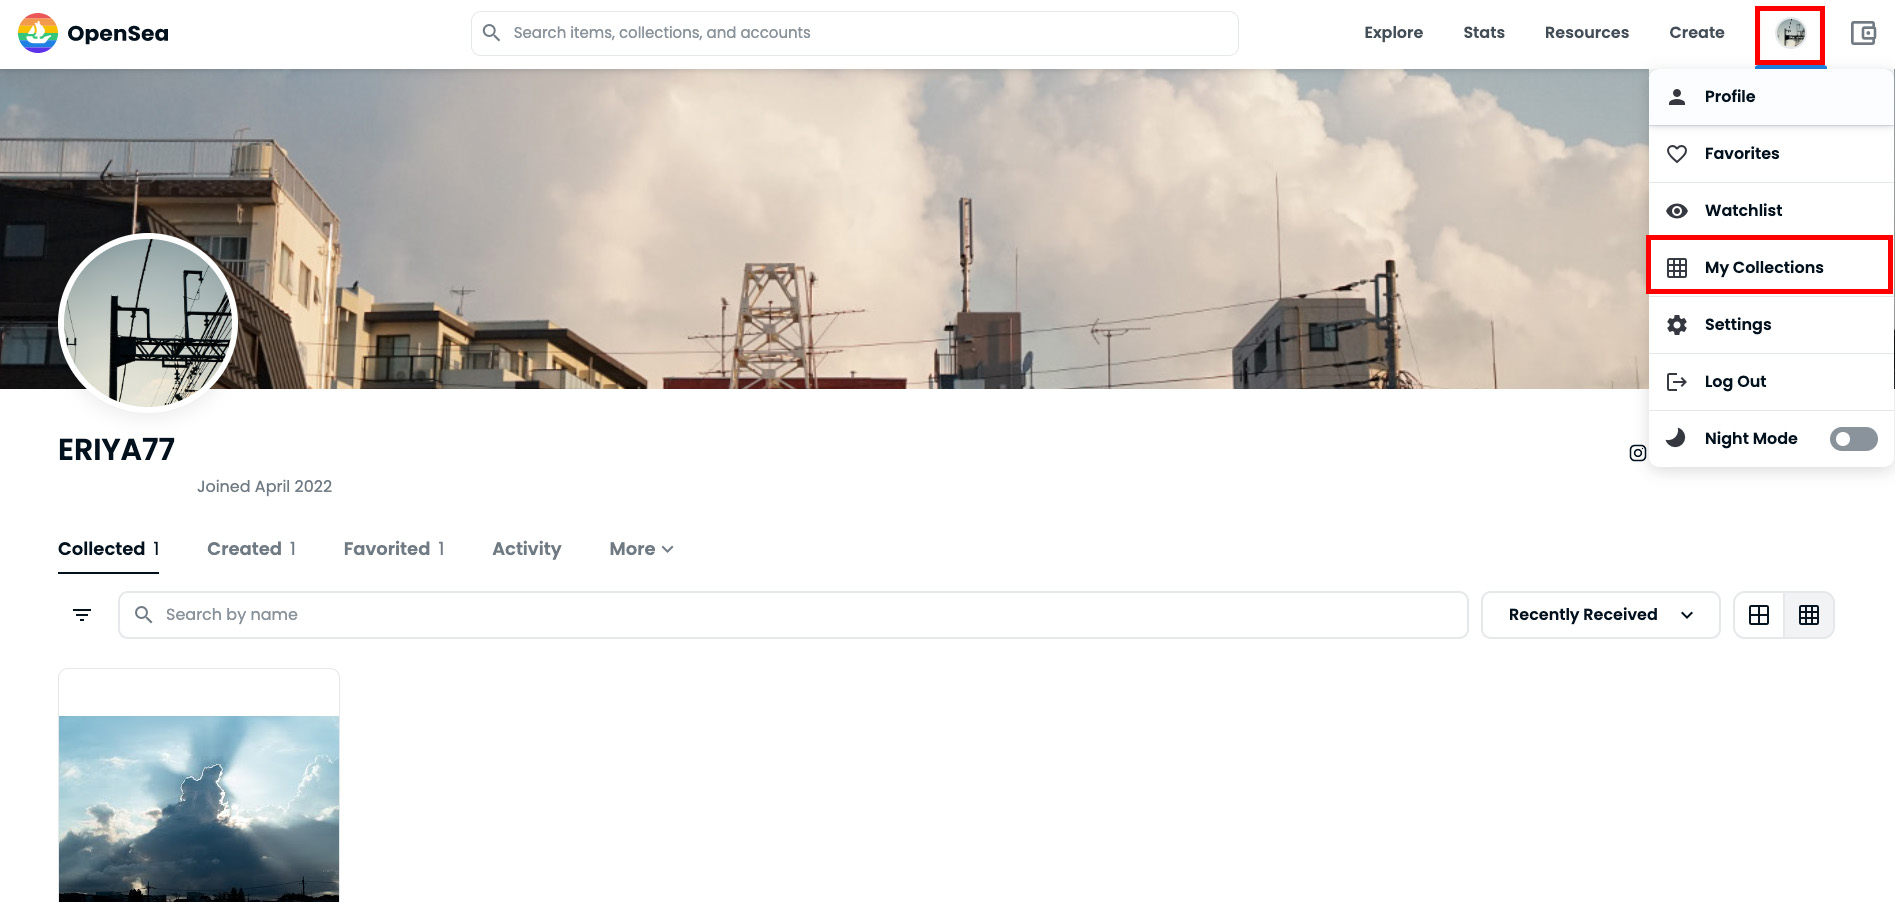Open Resources in the header
This screenshot has height=902, width=1895.
pos(1586,33)
